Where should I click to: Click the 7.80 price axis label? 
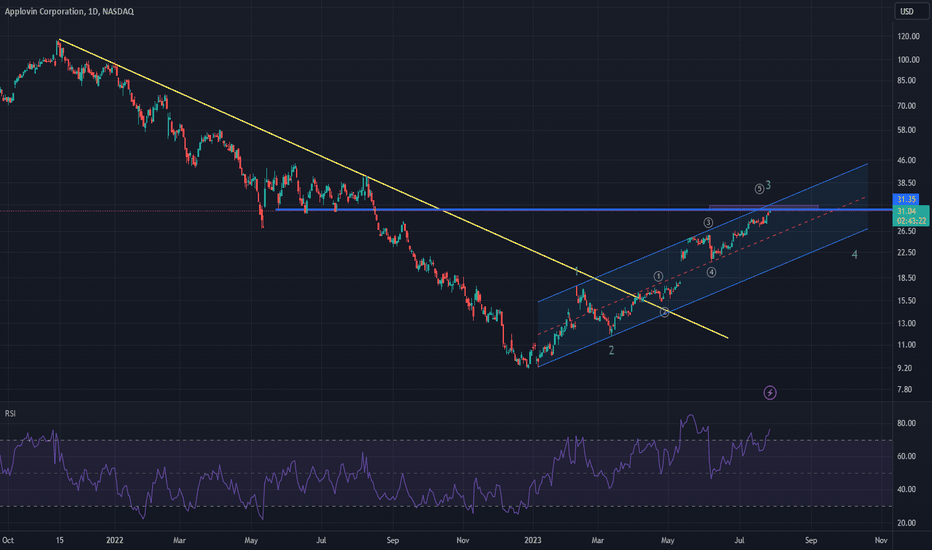point(905,389)
